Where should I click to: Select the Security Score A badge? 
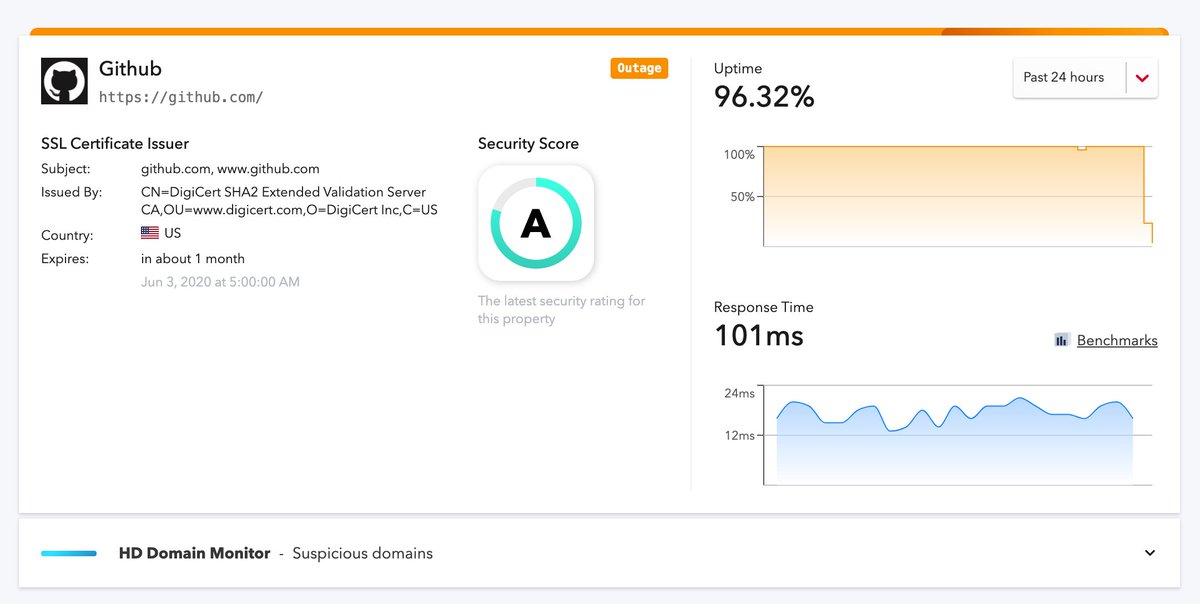pos(536,224)
